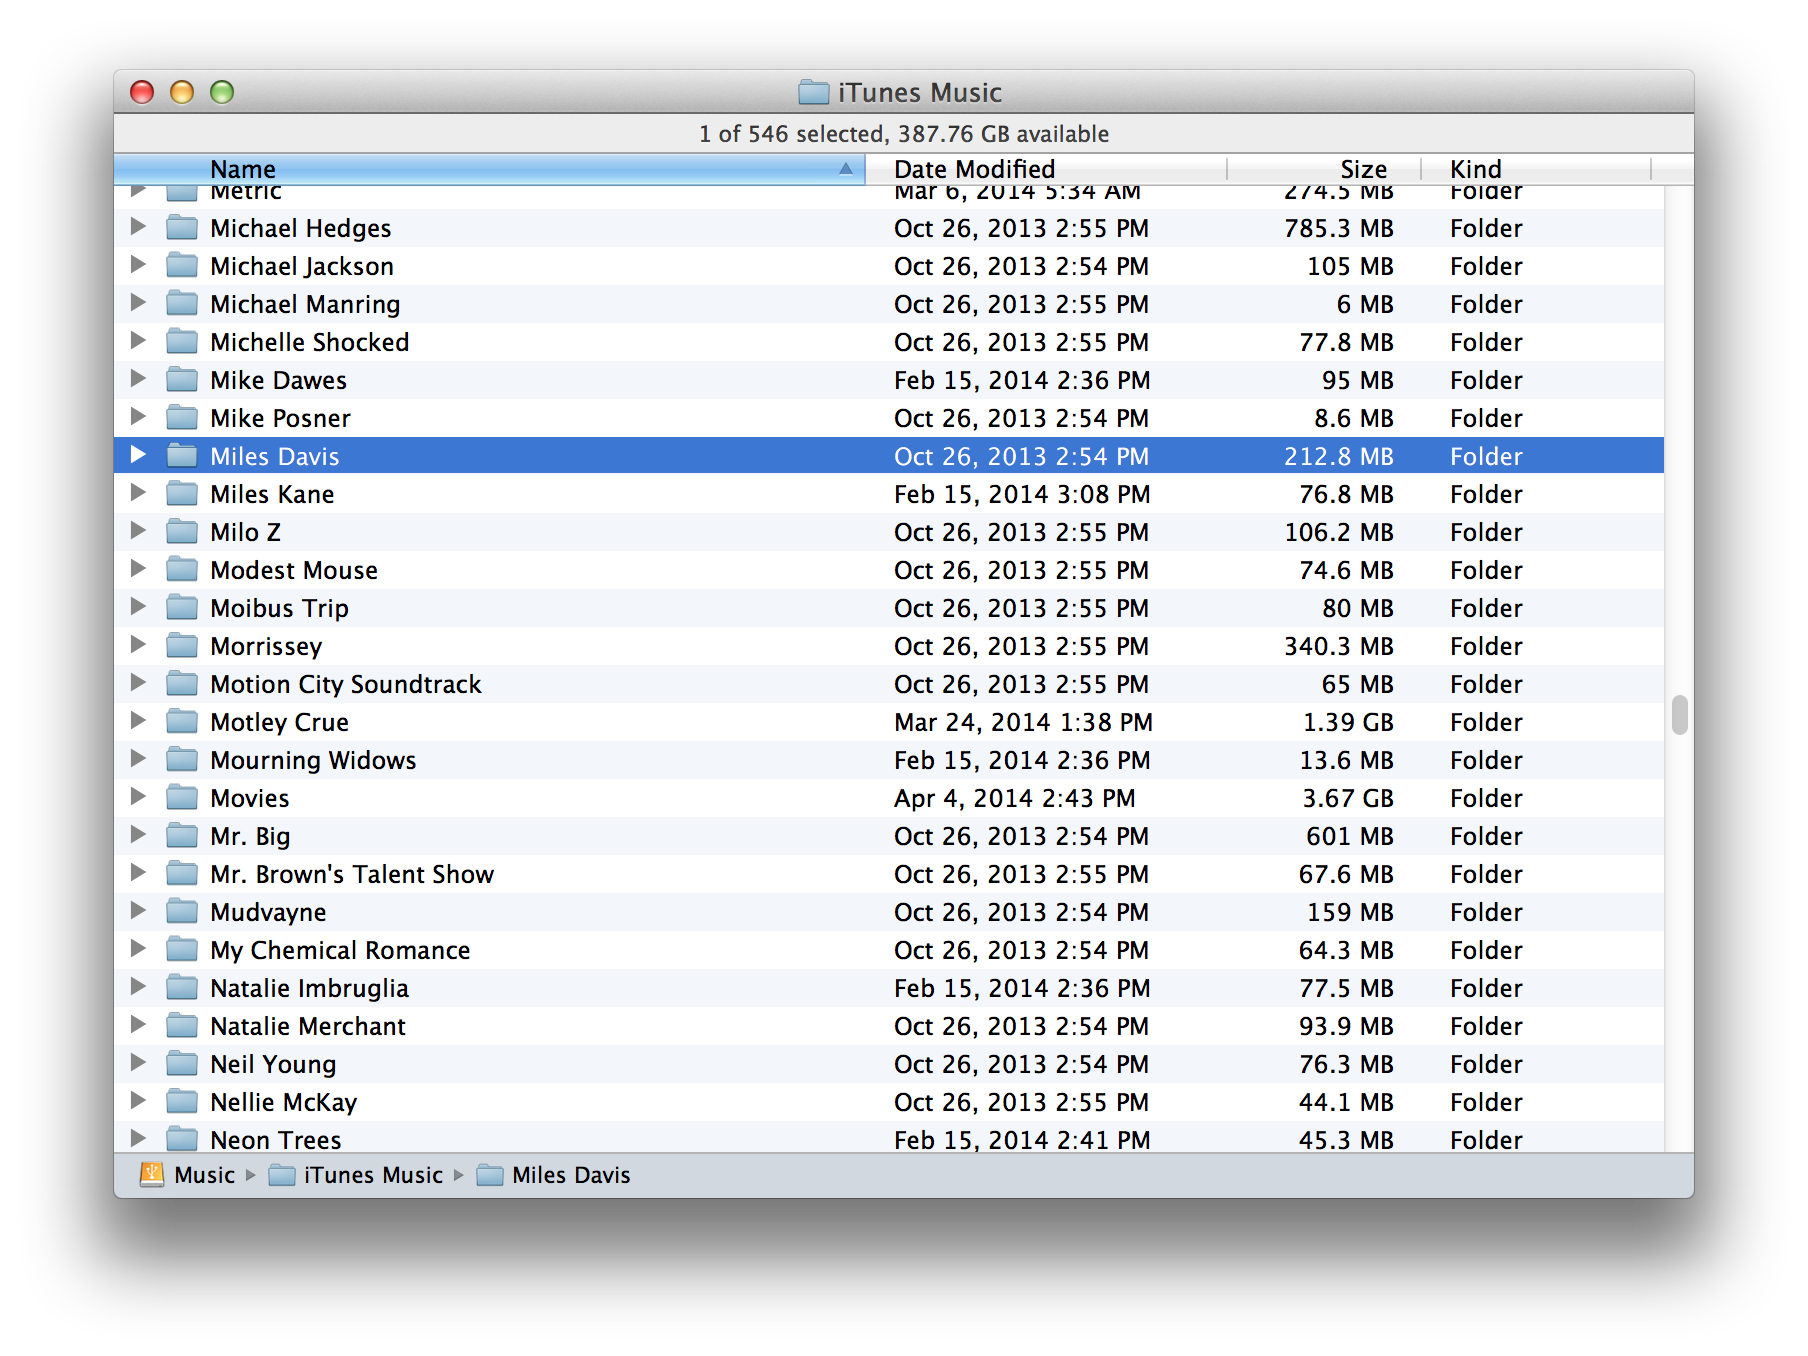Expand the Michael Hedges folder disclosure triangle
The height and width of the screenshot is (1356, 1808).
[138, 227]
